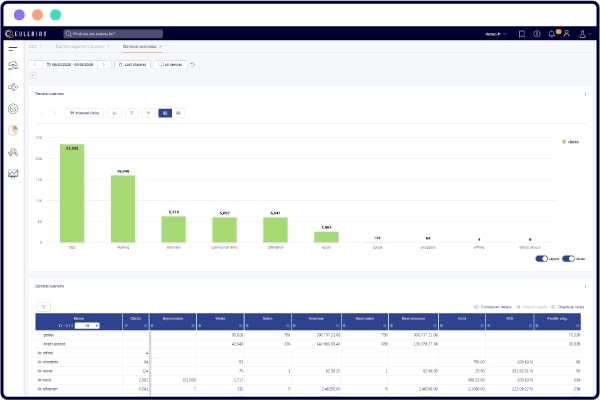Select the General overview breadcrumb tab
This screenshot has width=600, height=400.
[142, 47]
